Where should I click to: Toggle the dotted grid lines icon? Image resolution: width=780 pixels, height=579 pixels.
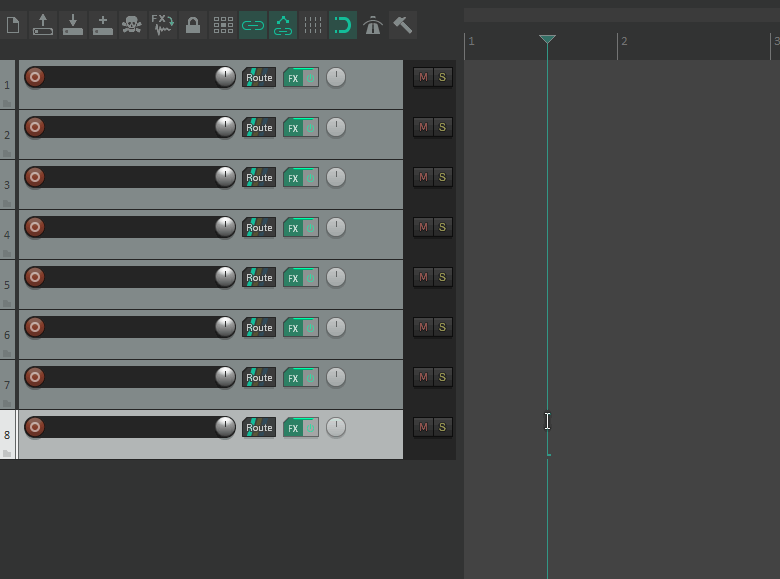tap(313, 25)
